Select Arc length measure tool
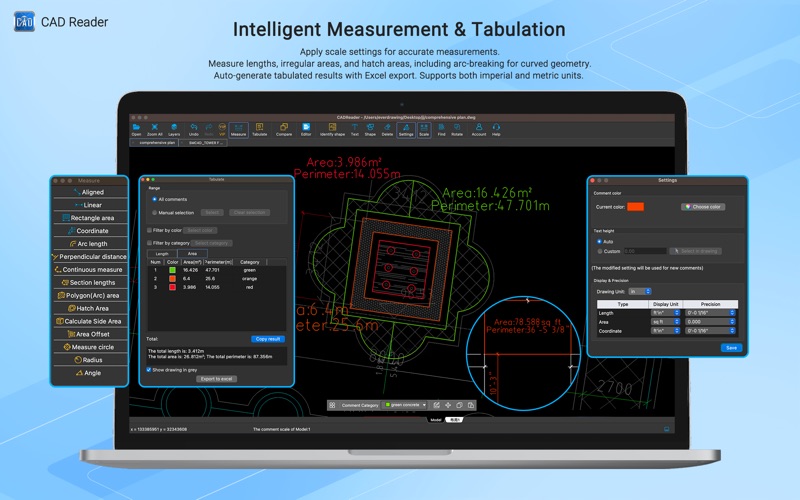Image resolution: width=800 pixels, height=500 pixels. coord(89,244)
